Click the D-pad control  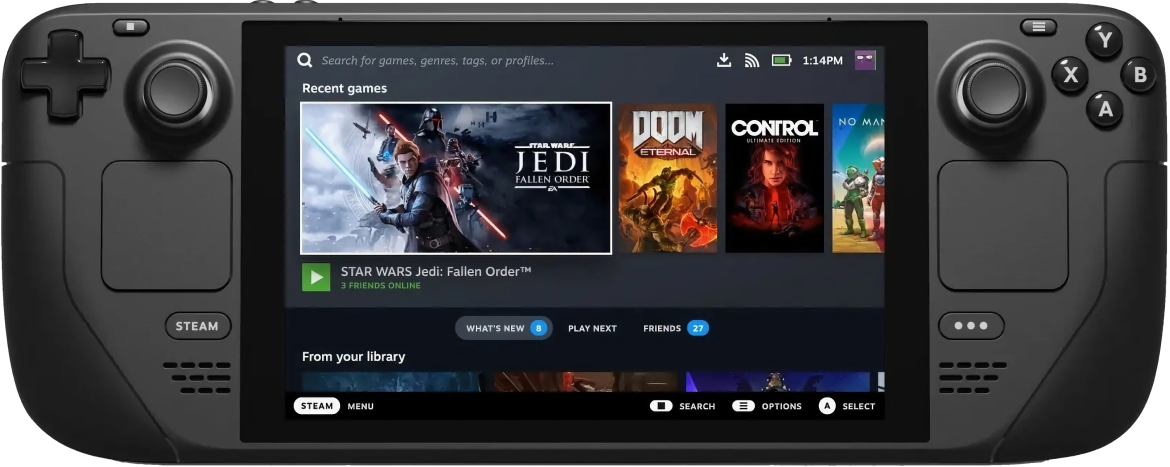(66, 75)
